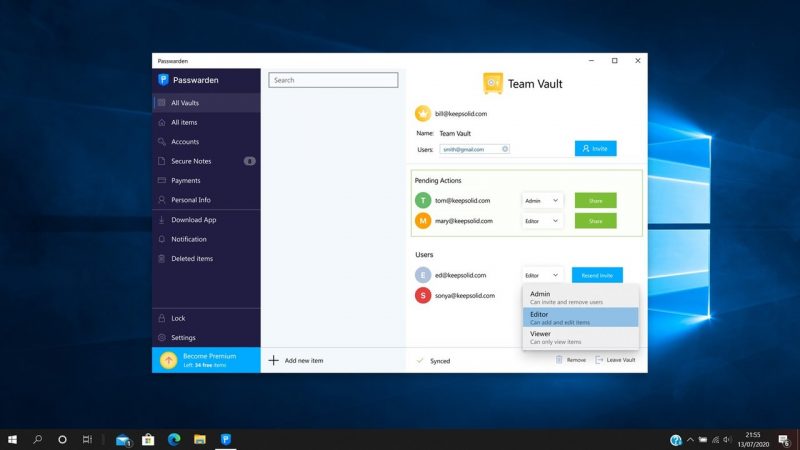This screenshot has height=450, width=800.
Task: Select All Vaults in sidebar
Action: [x=206, y=103]
